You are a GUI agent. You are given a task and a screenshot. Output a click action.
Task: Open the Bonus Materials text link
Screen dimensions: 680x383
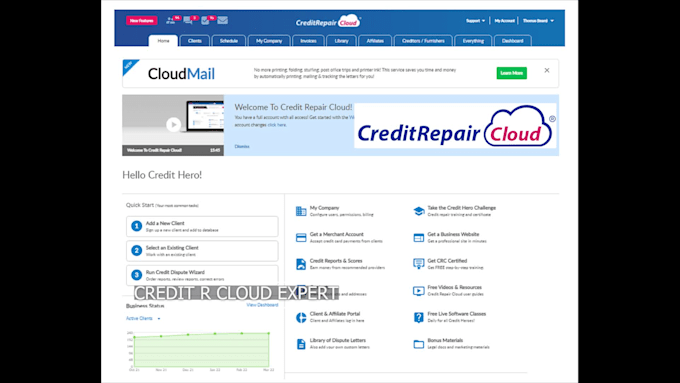click(445, 340)
